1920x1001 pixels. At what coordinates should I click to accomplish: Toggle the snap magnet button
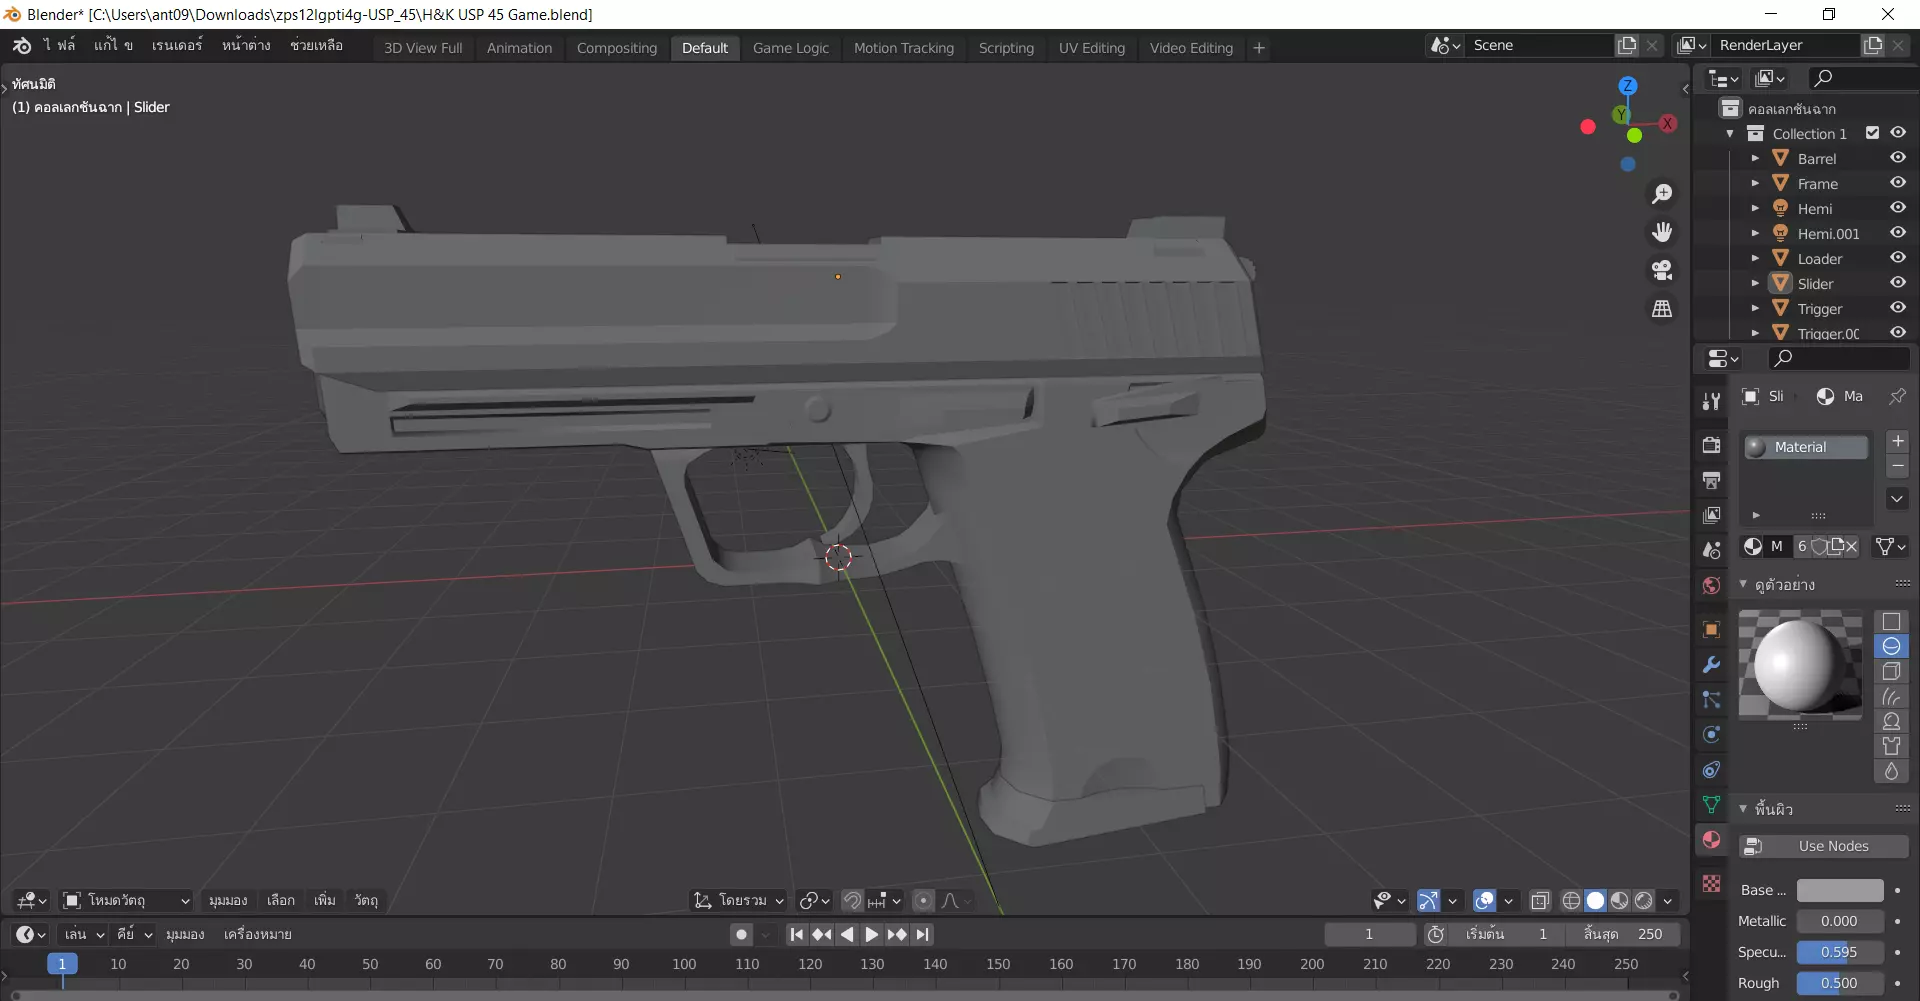click(852, 901)
